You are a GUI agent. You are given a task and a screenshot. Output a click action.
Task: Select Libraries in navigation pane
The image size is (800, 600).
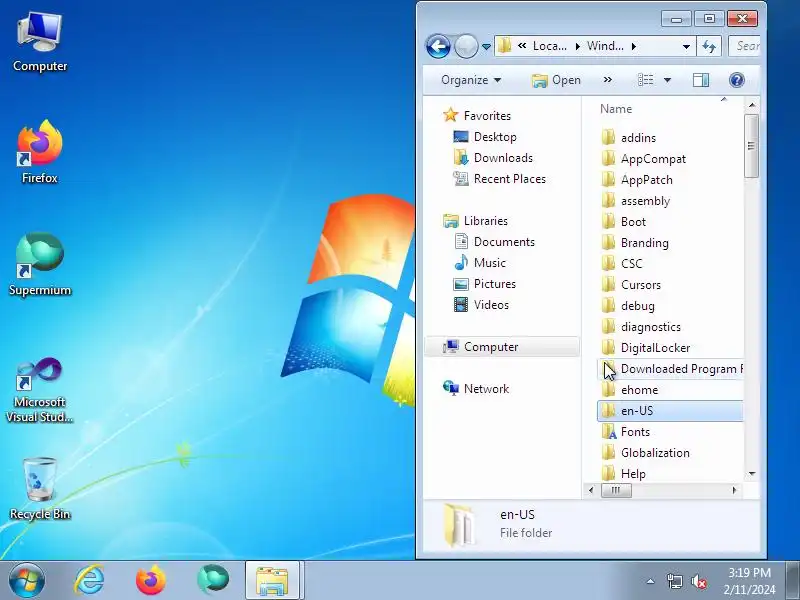(485, 221)
